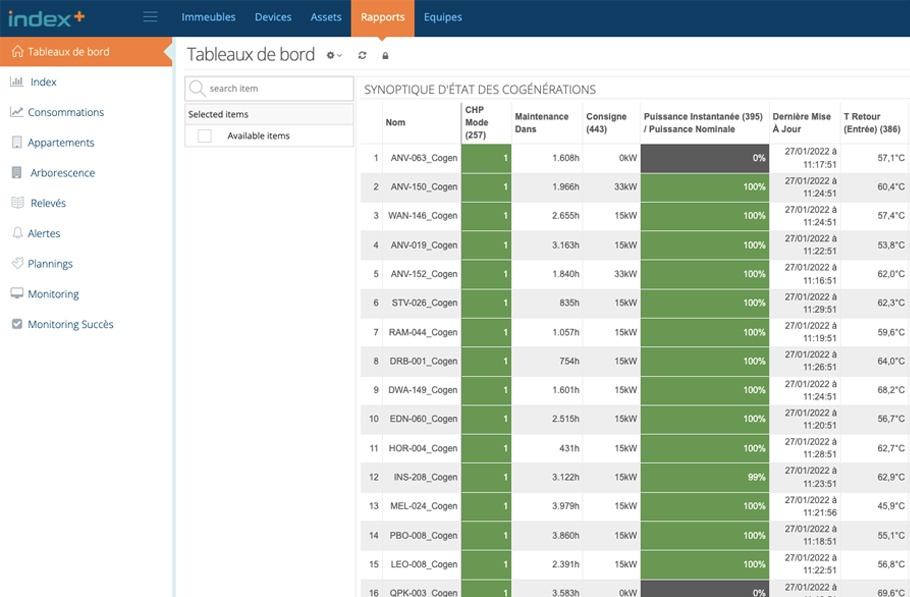Click the search item input field

(277, 89)
